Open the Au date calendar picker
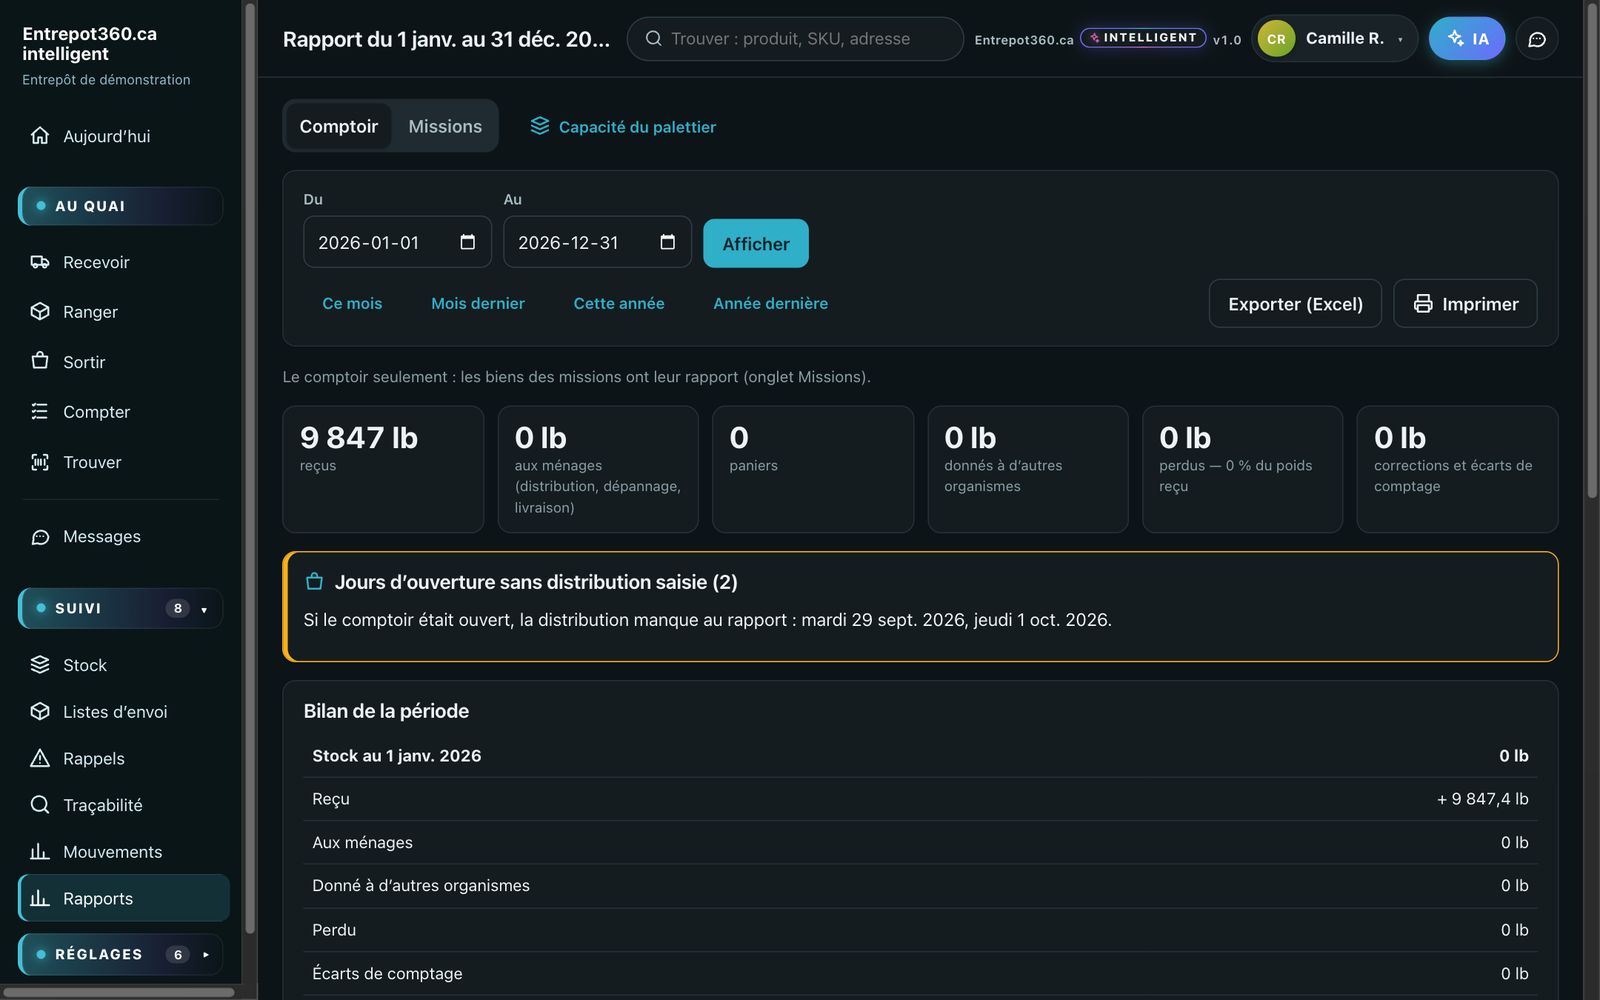The height and width of the screenshot is (1000, 1600). coord(668,242)
